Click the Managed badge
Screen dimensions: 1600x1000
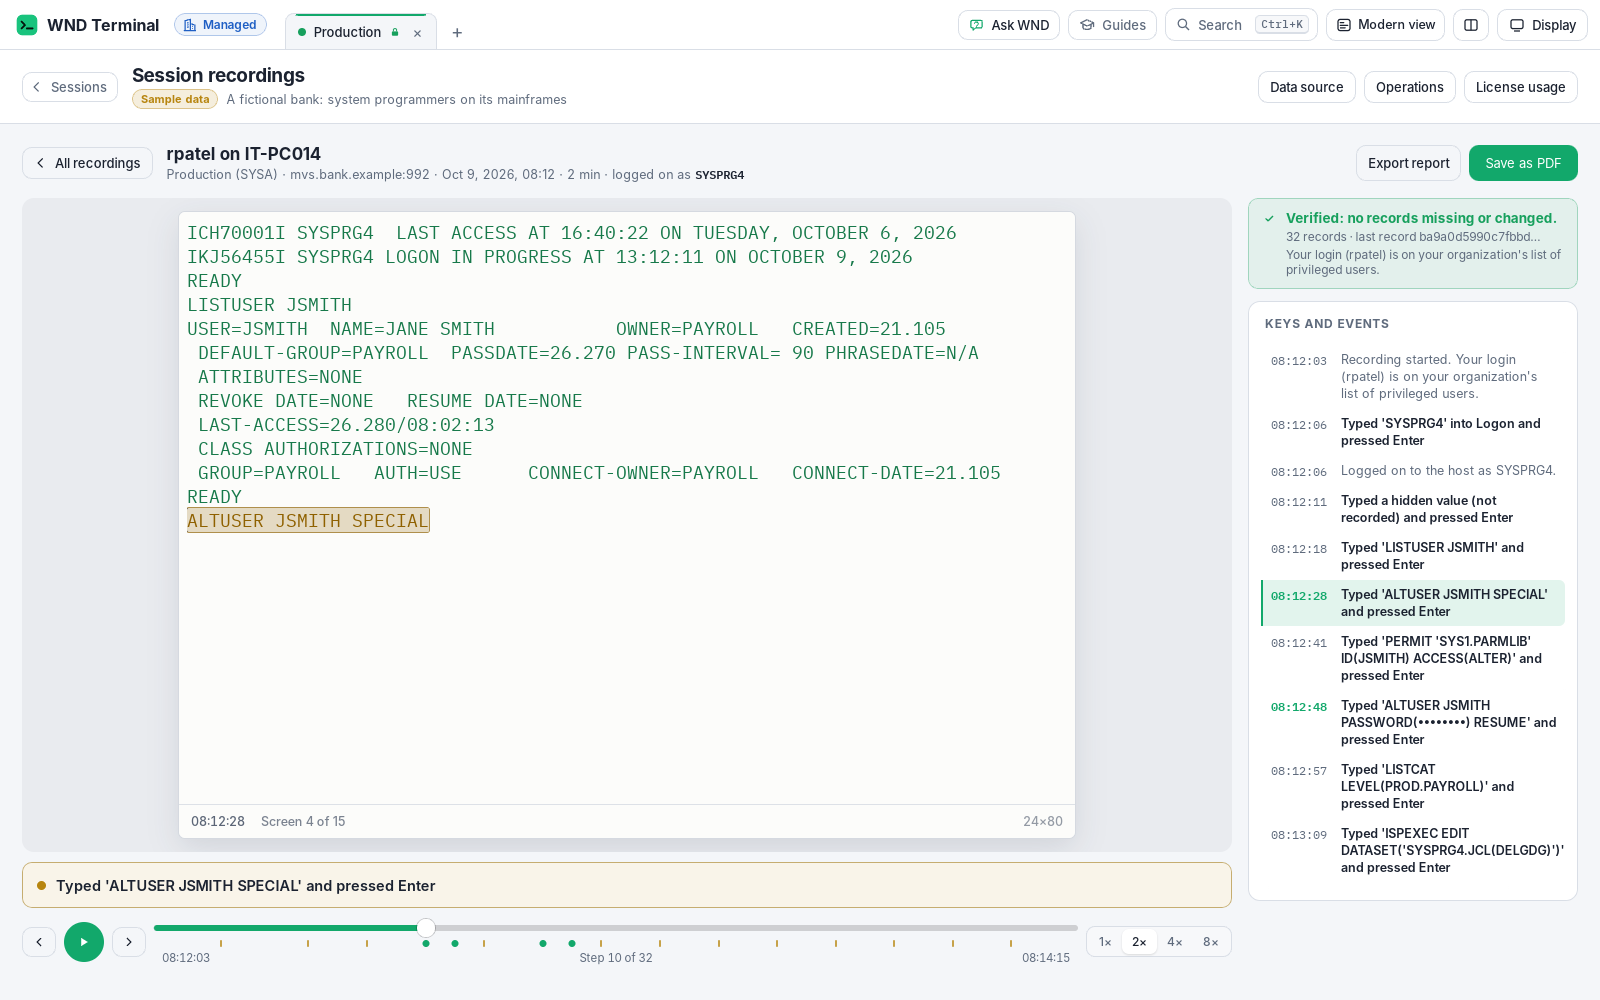[220, 25]
